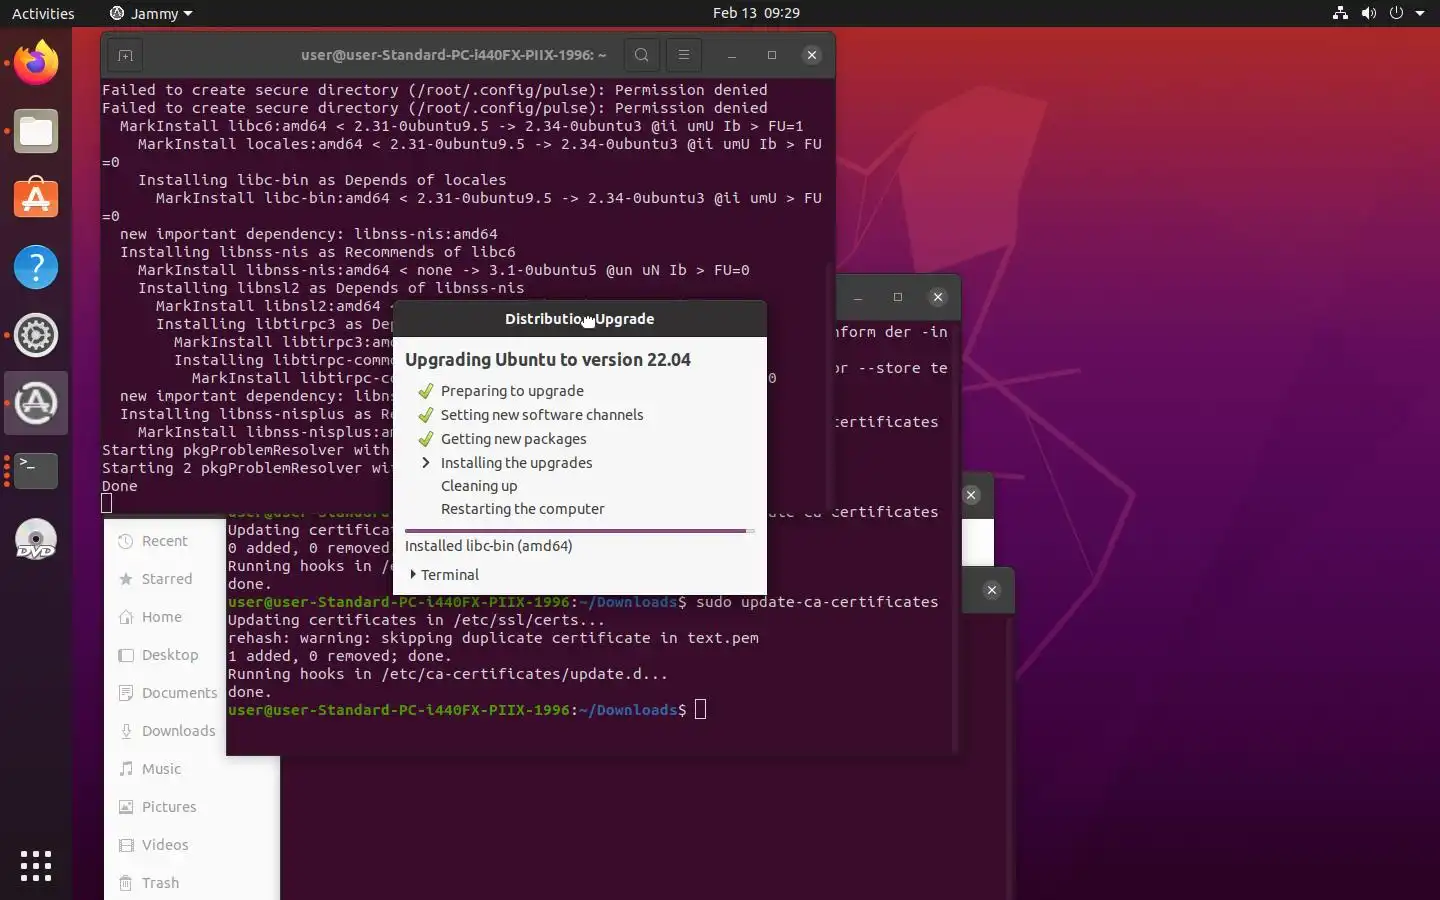The width and height of the screenshot is (1440, 900).
Task: Click the network icon in system tray
Action: coord(1340,13)
